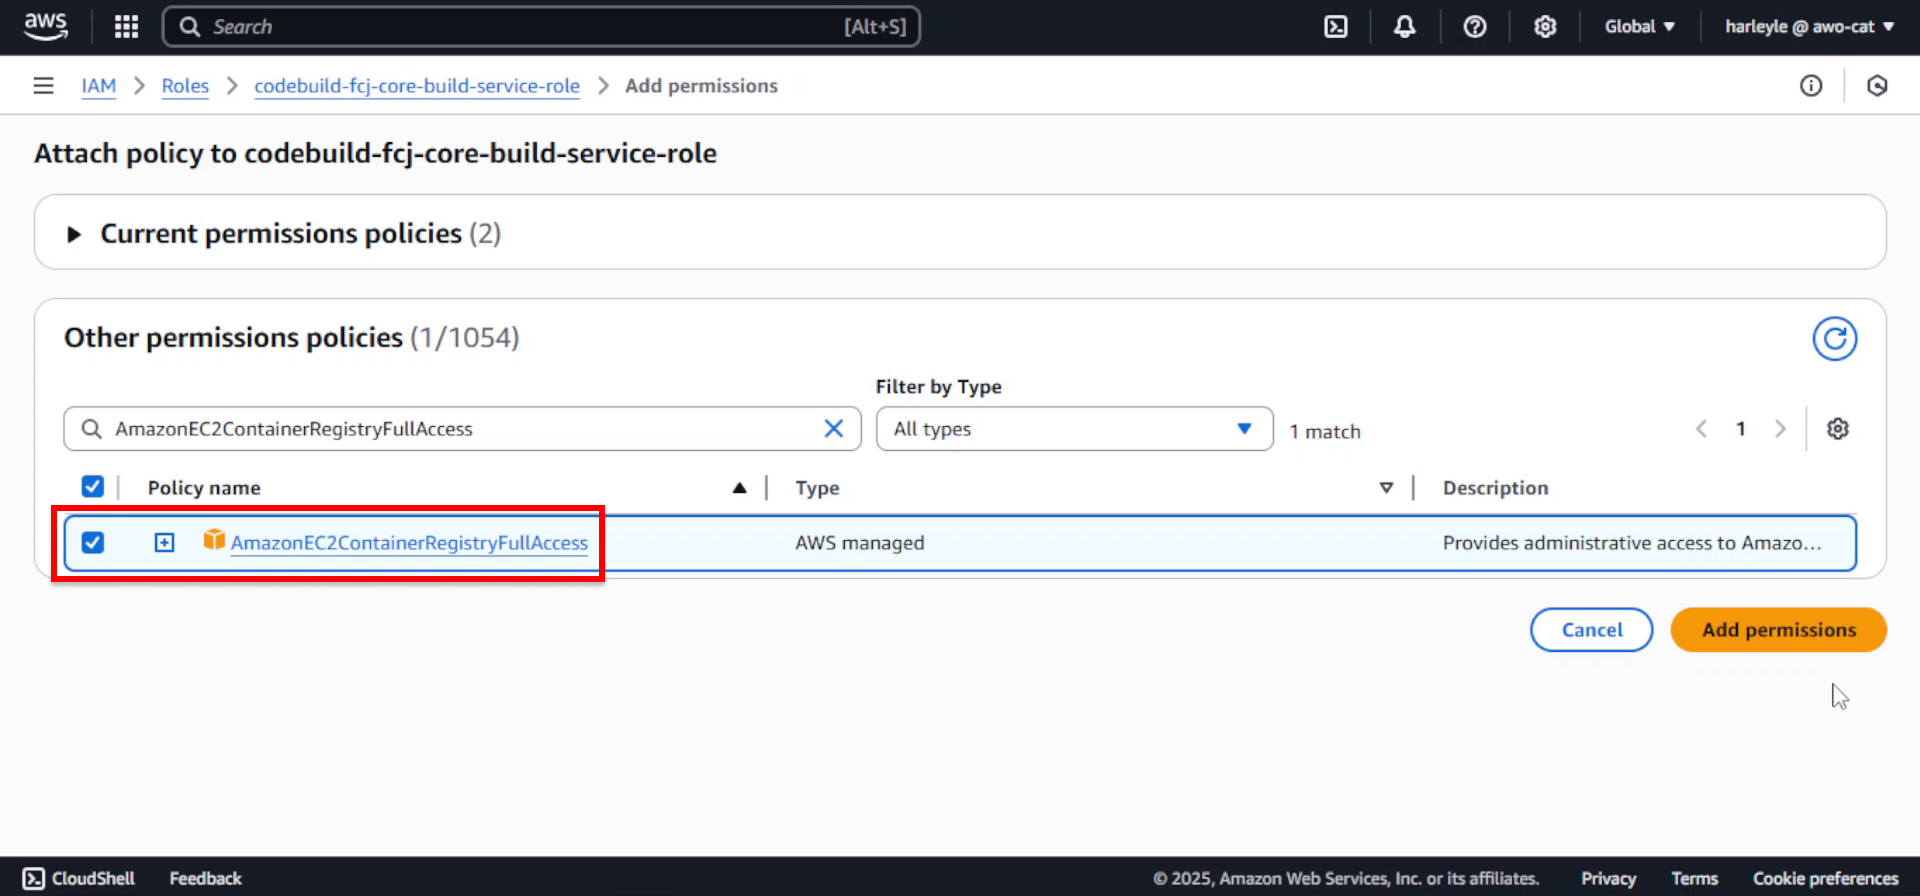Open the help question mark menu
The width and height of the screenshot is (1920, 896).
1475,27
